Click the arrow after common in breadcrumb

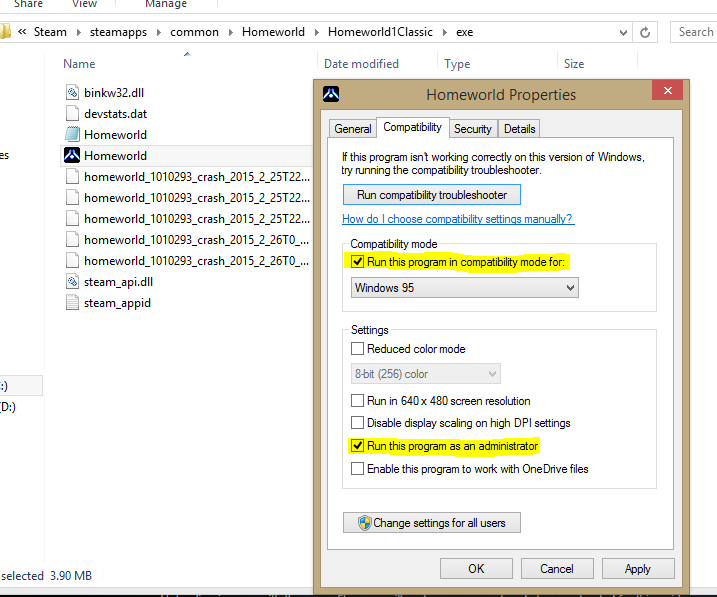click(230, 32)
